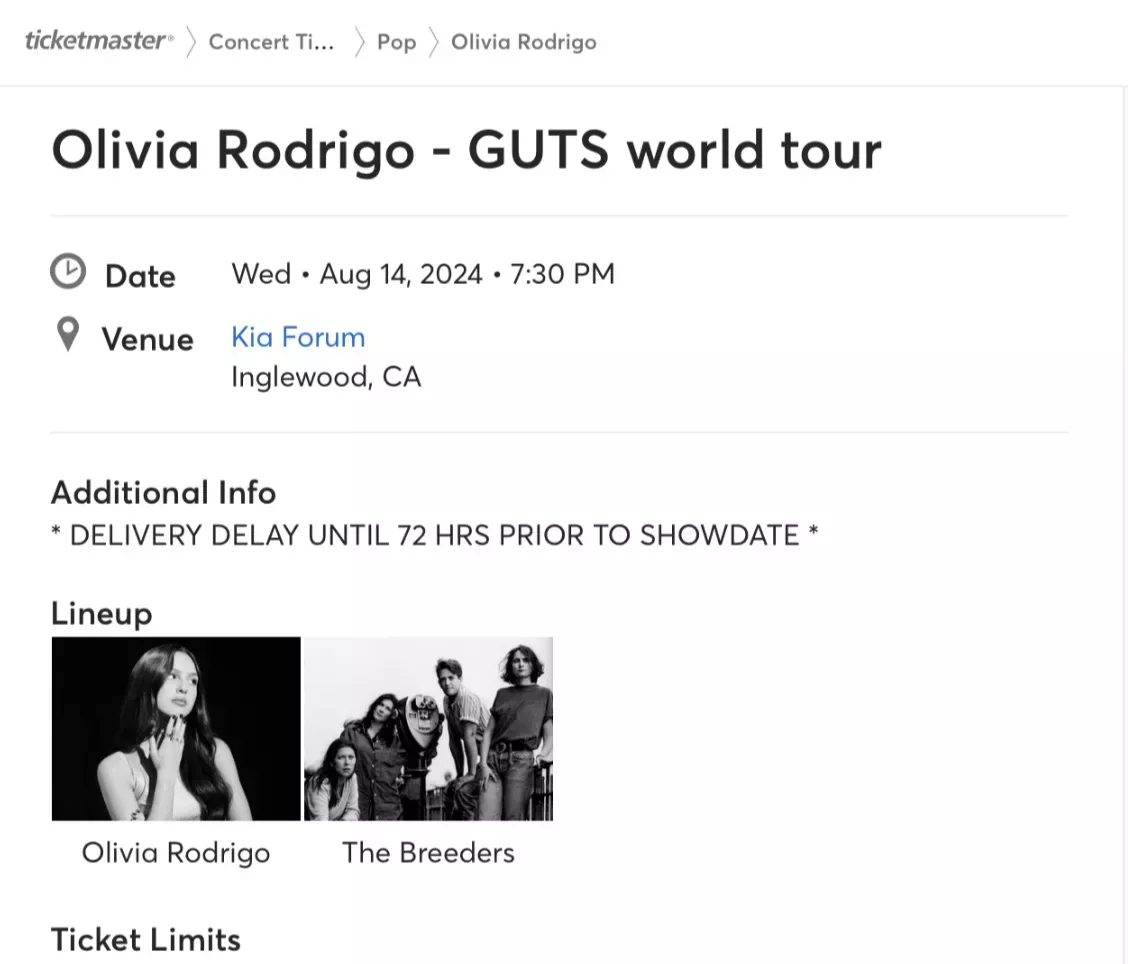Click the Ticketmaster logo
The height and width of the screenshot is (964, 1128).
(x=98, y=41)
